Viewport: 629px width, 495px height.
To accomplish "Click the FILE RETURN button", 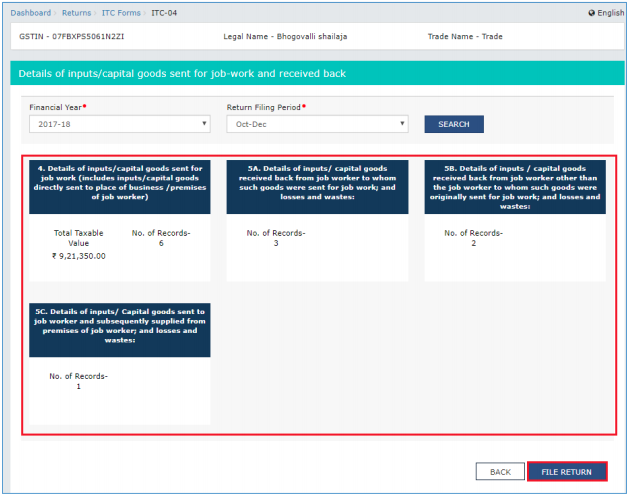I will 566,472.
